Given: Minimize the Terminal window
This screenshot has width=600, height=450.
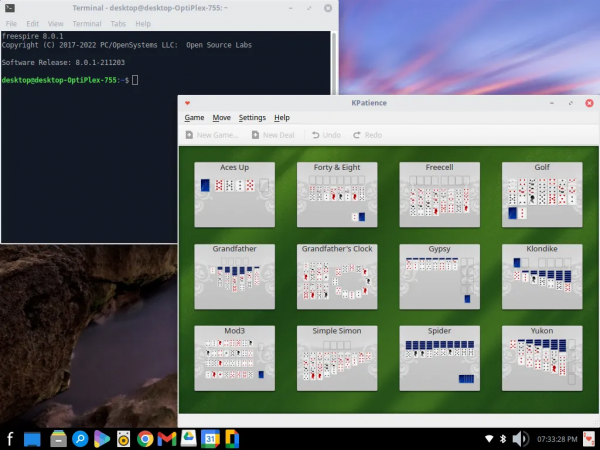Looking at the screenshot, I should point(291,8).
